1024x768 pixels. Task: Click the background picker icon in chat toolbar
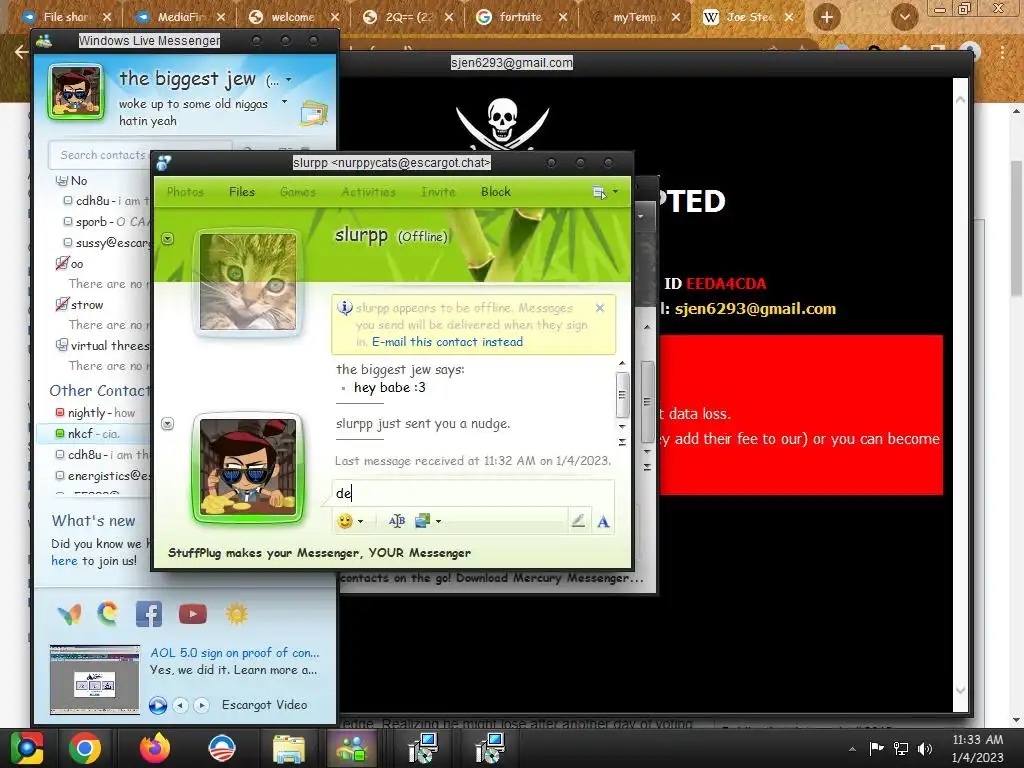(423, 521)
